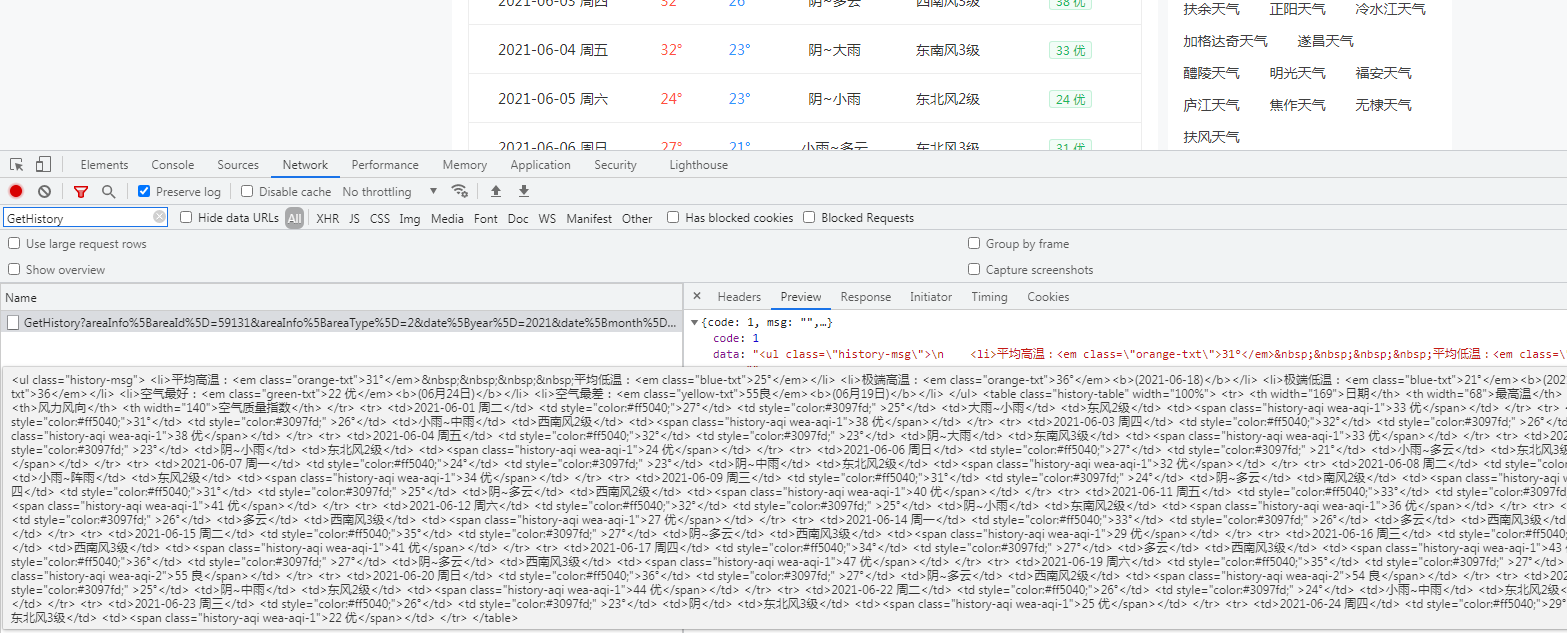Check Group by frame option

coord(974,243)
